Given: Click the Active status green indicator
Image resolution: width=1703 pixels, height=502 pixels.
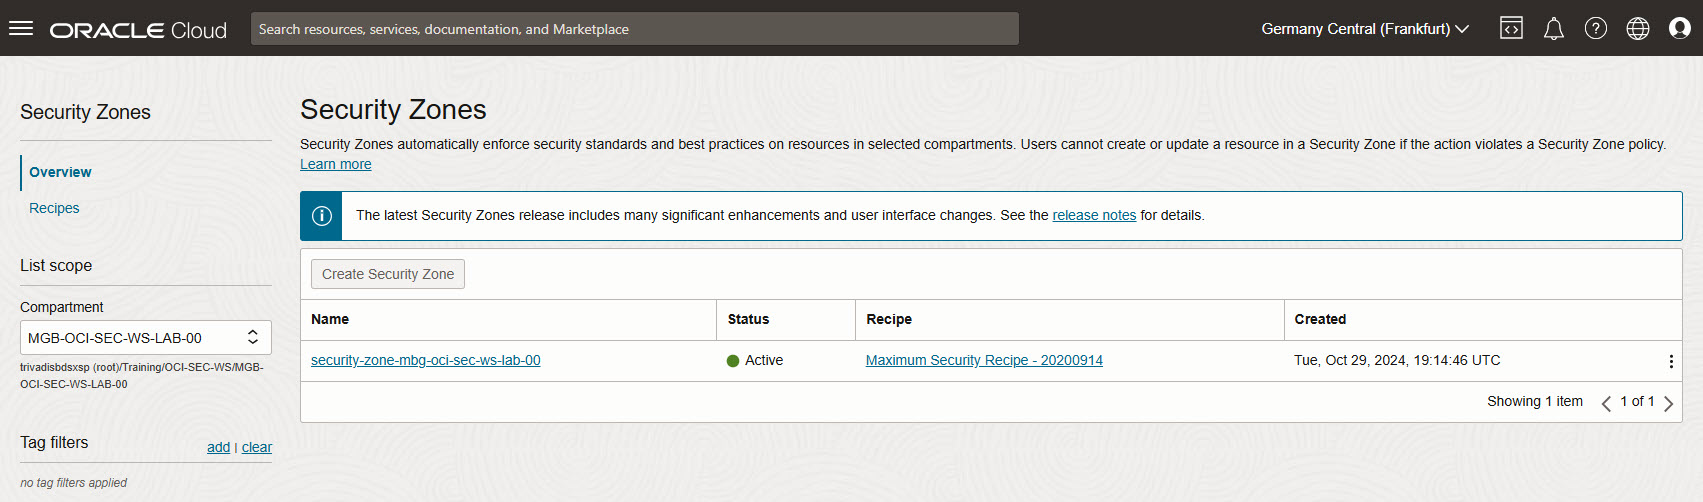Looking at the screenshot, I should click(733, 361).
